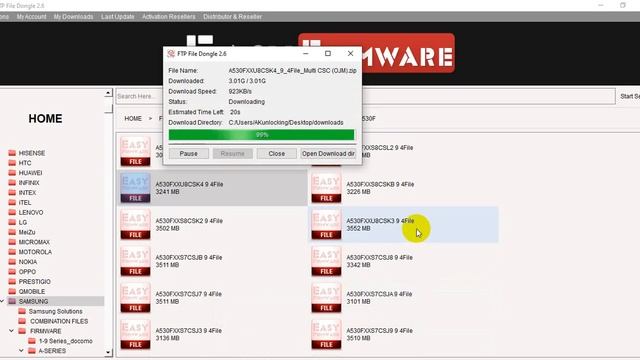This screenshot has height=360, width=640.
Task: Select A530FXXS7CSJA 9 4File file icon
Action: tap(326, 298)
